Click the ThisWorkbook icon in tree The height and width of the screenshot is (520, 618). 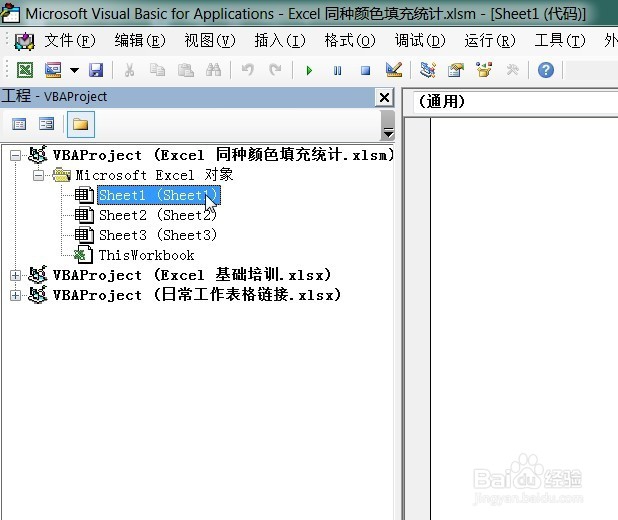pyautogui.click(x=84, y=255)
